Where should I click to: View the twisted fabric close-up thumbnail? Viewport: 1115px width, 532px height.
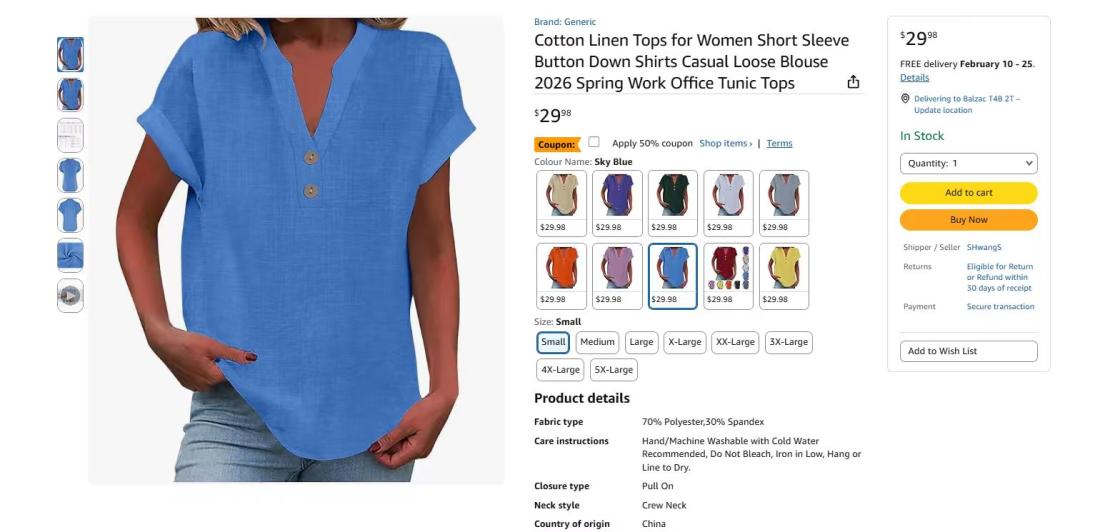[70, 255]
